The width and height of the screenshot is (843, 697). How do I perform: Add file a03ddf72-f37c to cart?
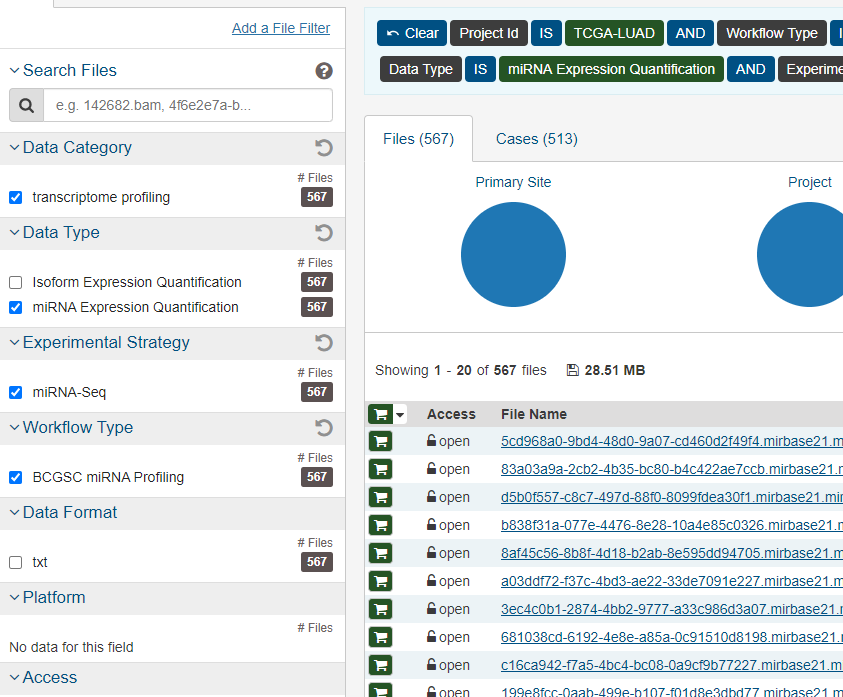coord(381,581)
